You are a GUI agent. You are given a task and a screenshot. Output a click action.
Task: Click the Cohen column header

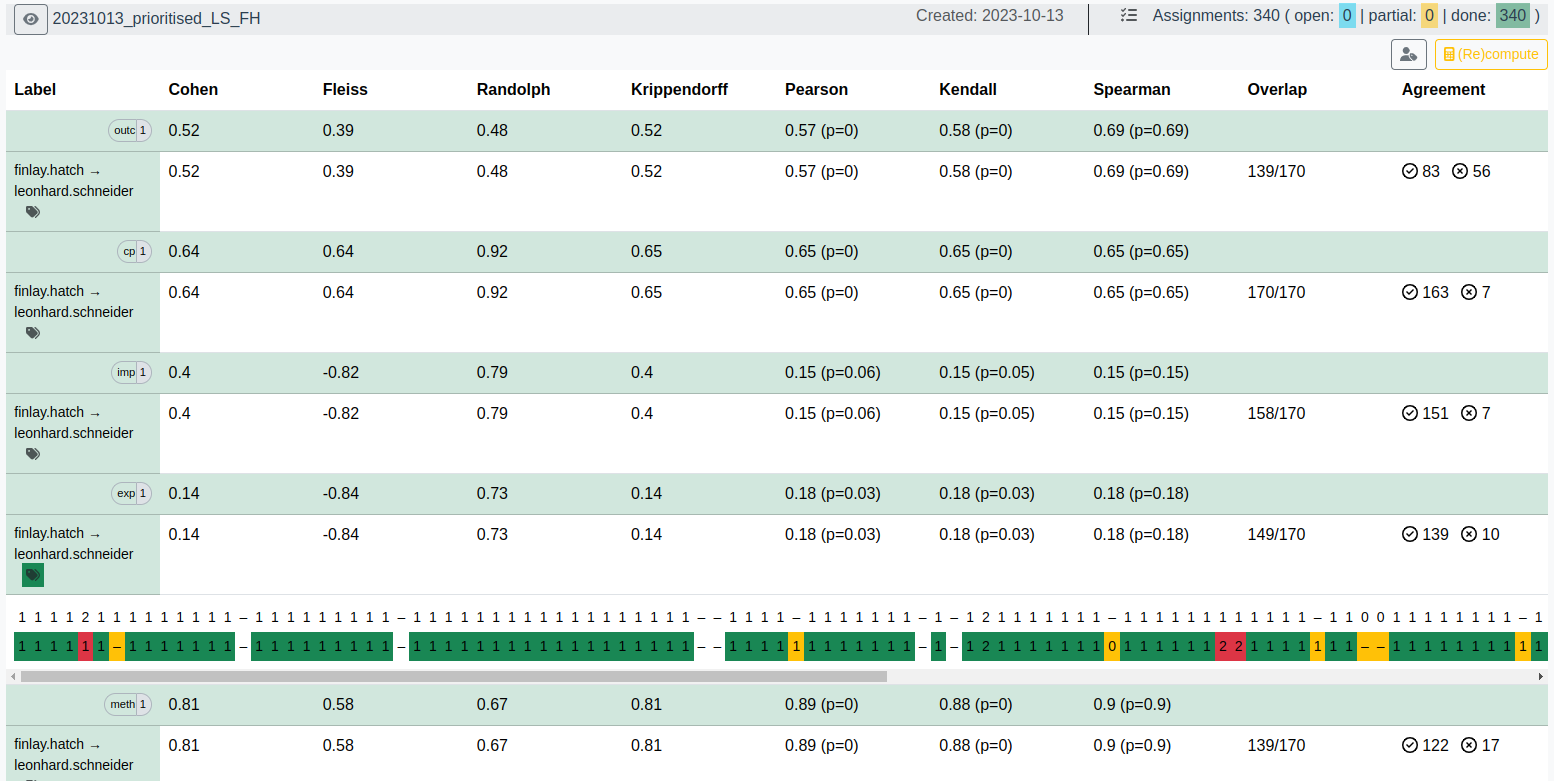pos(193,89)
